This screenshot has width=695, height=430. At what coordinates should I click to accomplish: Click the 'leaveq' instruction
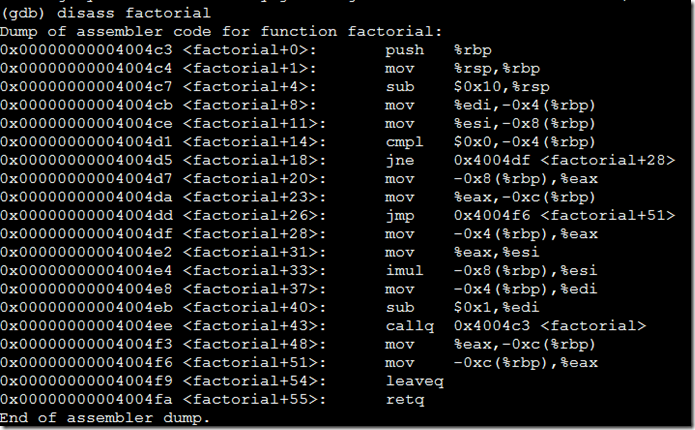tap(414, 381)
